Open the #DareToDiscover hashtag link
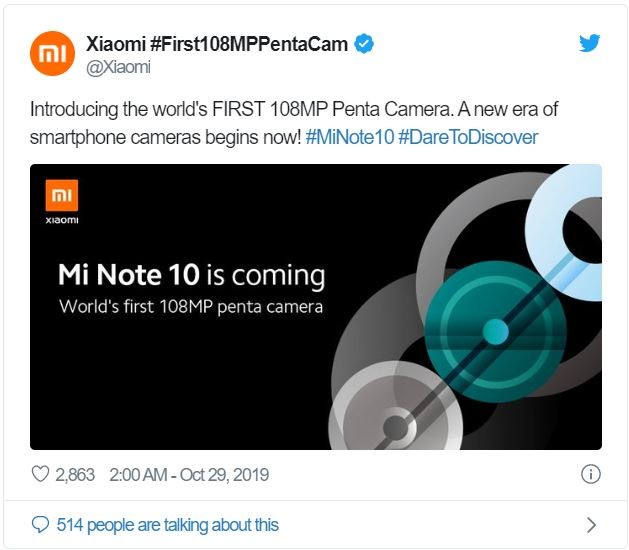The width and height of the screenshot is (629, 550). pos(468,137)
